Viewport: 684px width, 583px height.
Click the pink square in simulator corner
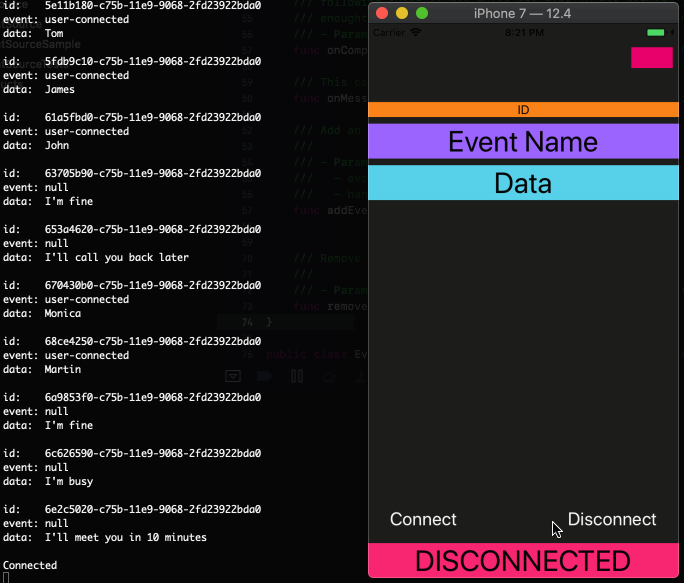(x=652, y=58)
